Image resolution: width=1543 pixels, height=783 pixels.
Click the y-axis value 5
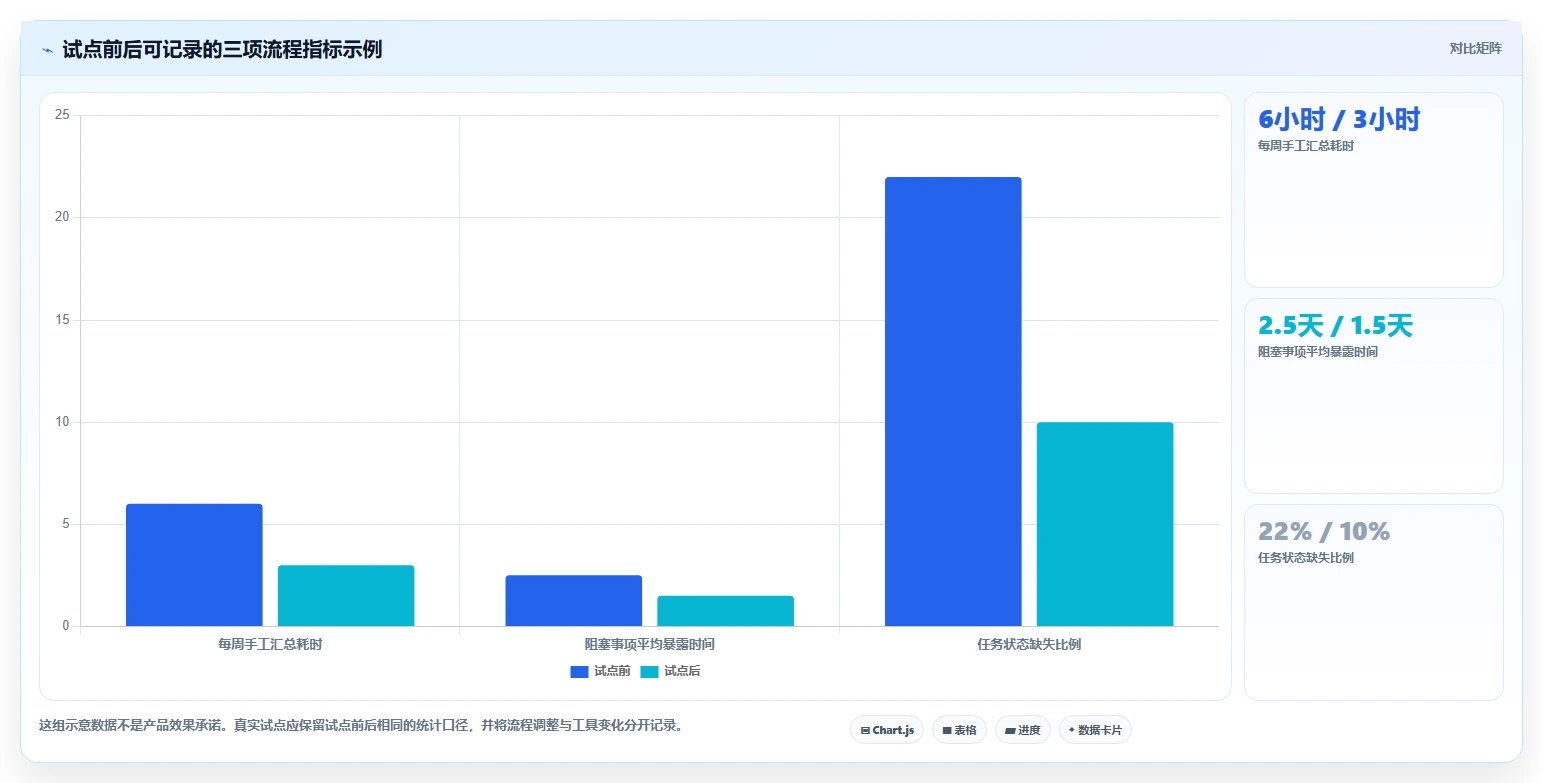[66, 524]
